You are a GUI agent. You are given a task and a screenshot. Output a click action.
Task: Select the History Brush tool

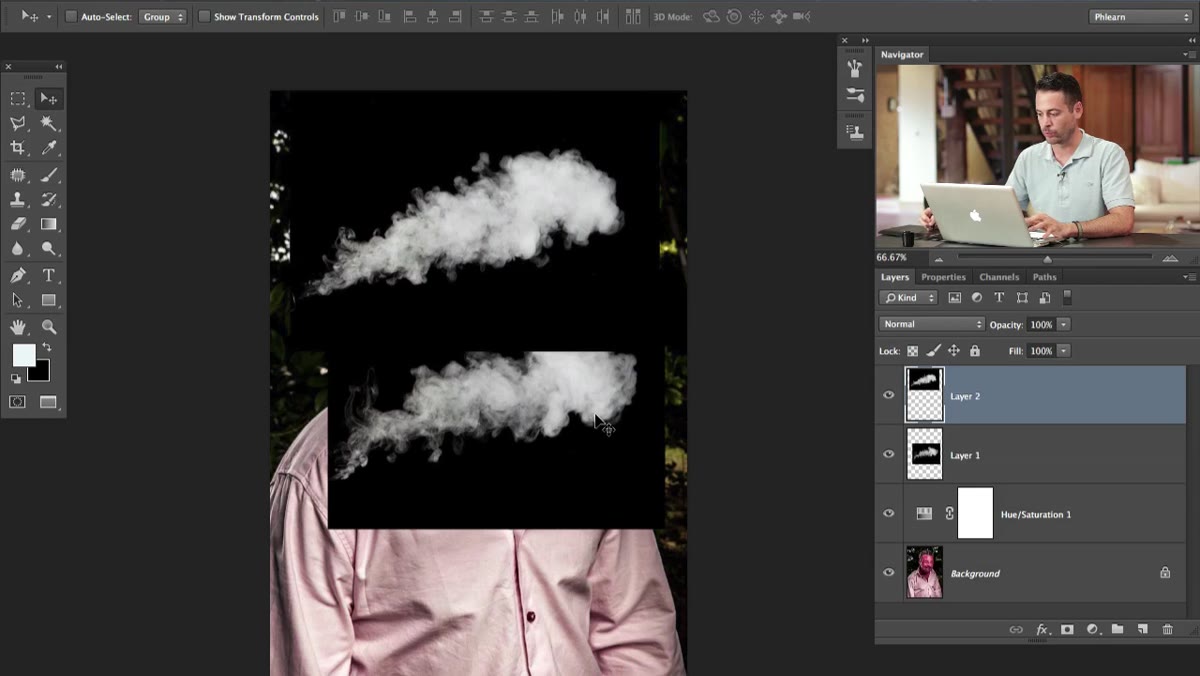point(48,200)
